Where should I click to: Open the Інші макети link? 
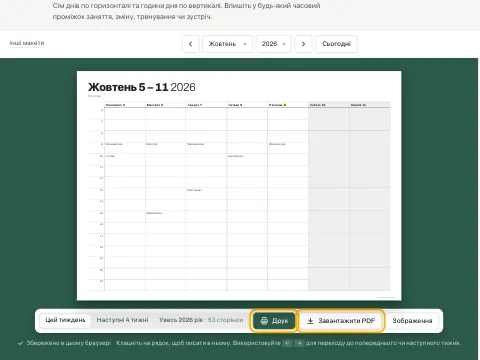pos(27,43)
